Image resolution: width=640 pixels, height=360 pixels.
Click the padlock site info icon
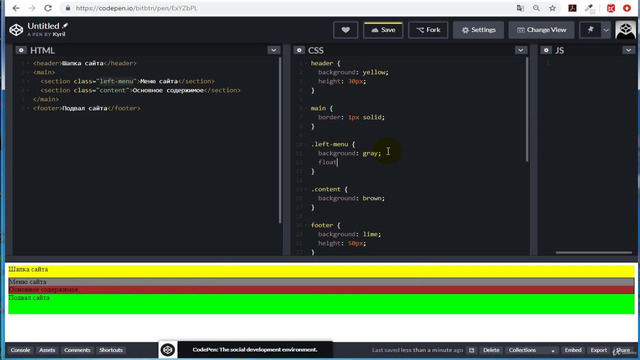pos(68,8)
